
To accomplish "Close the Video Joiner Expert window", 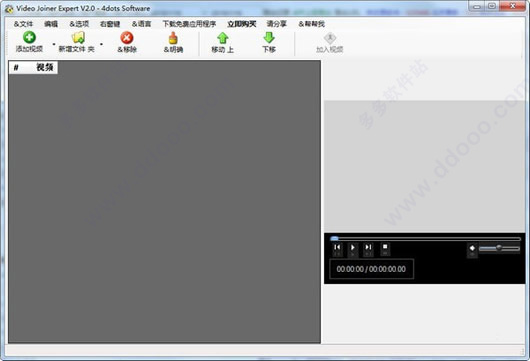I will tap(512, 6).
